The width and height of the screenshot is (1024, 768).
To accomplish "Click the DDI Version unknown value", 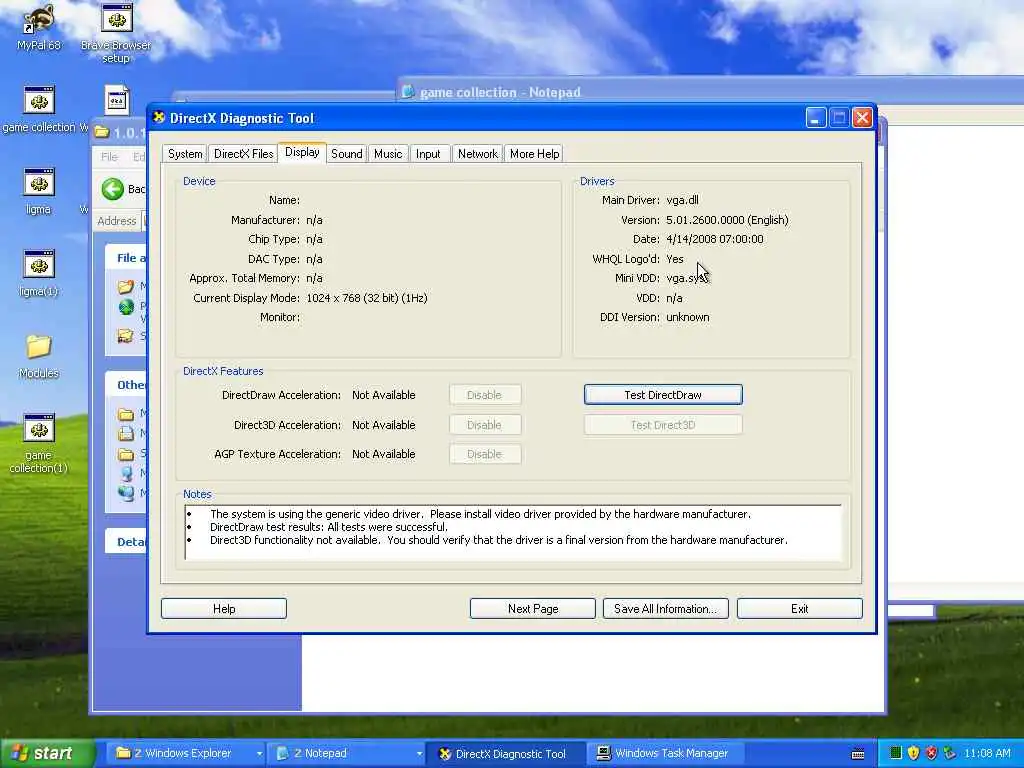I will [688, 317].
